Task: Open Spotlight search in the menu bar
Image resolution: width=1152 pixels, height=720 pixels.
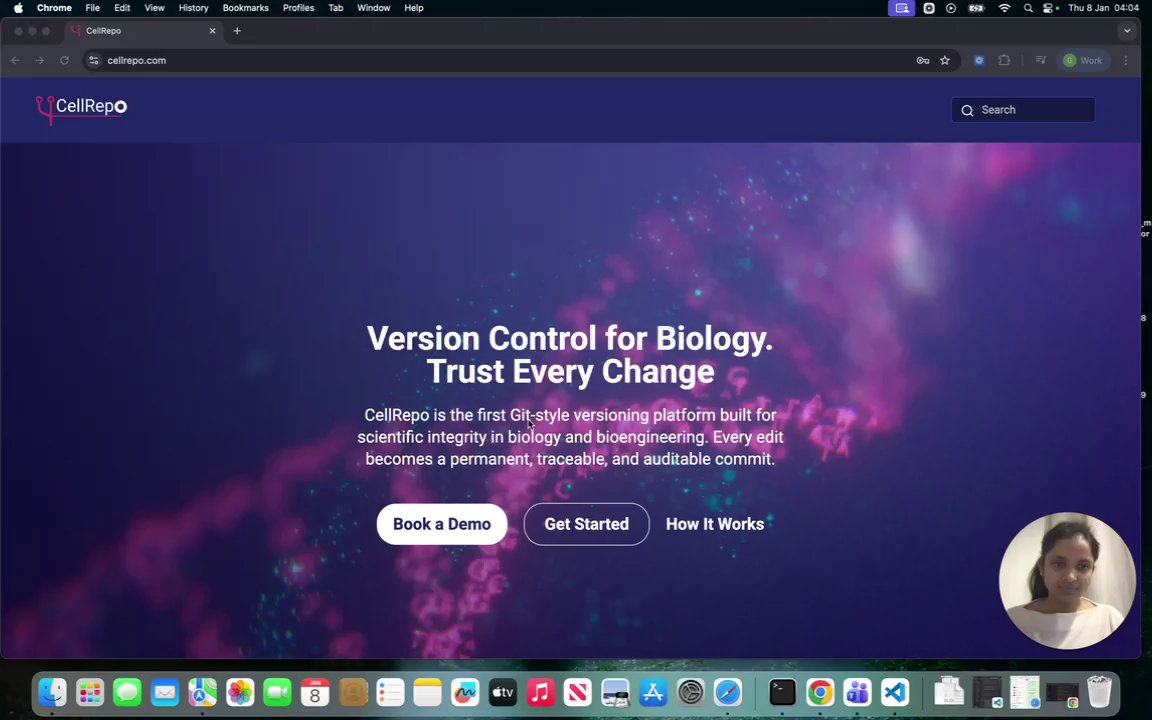Action: coord(1029,8)
